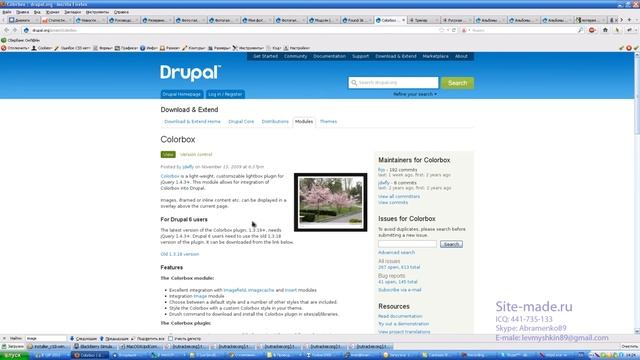Click the page vertical scrollbar thumb
640x360 pixels.
click(x=637, y=96)
